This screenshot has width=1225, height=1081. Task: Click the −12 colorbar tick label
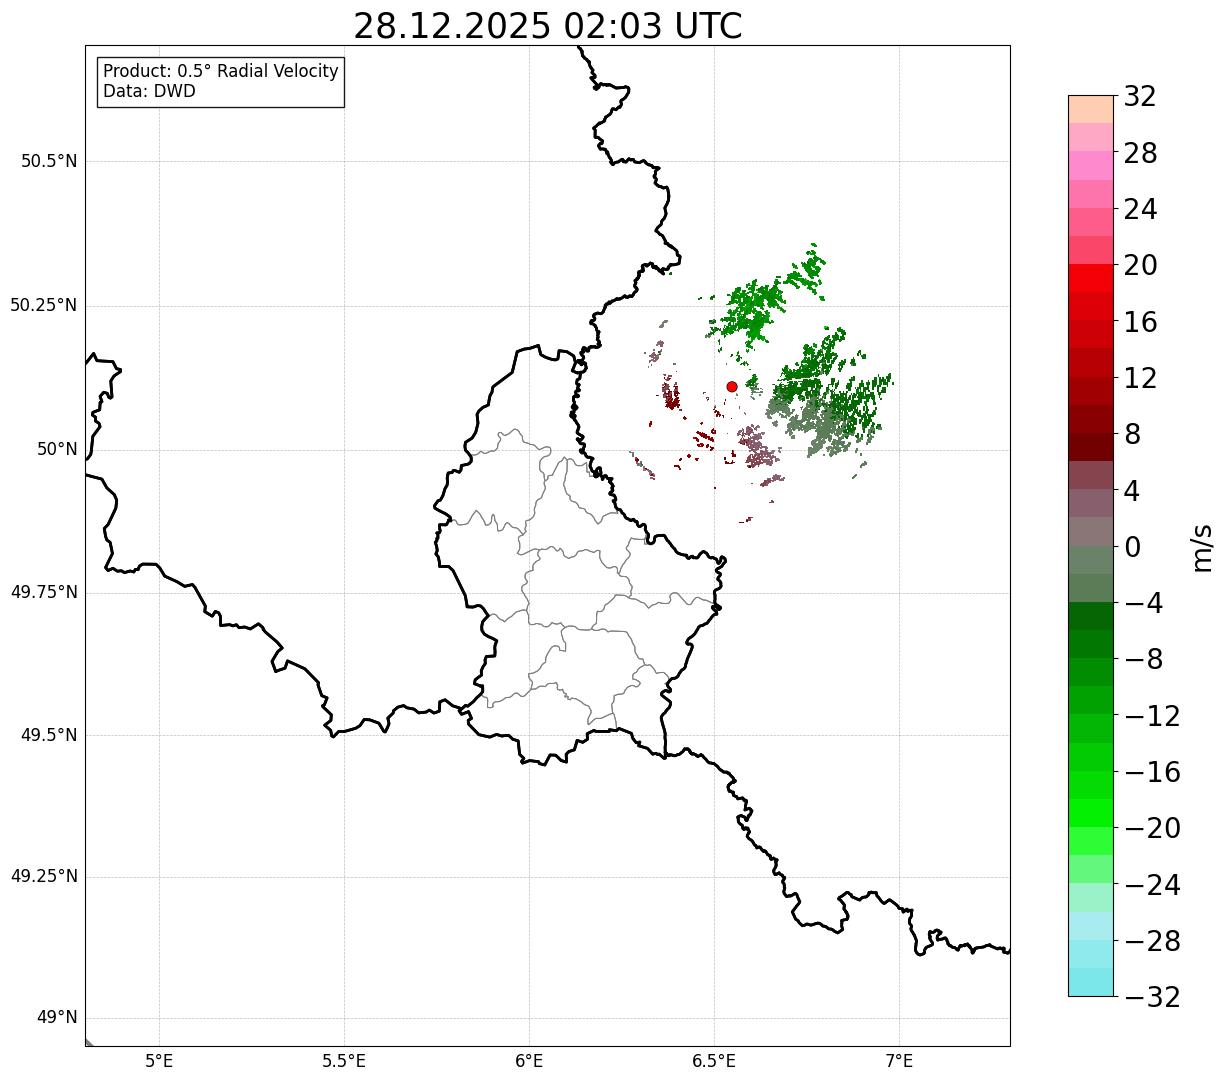click(1152, 716)
